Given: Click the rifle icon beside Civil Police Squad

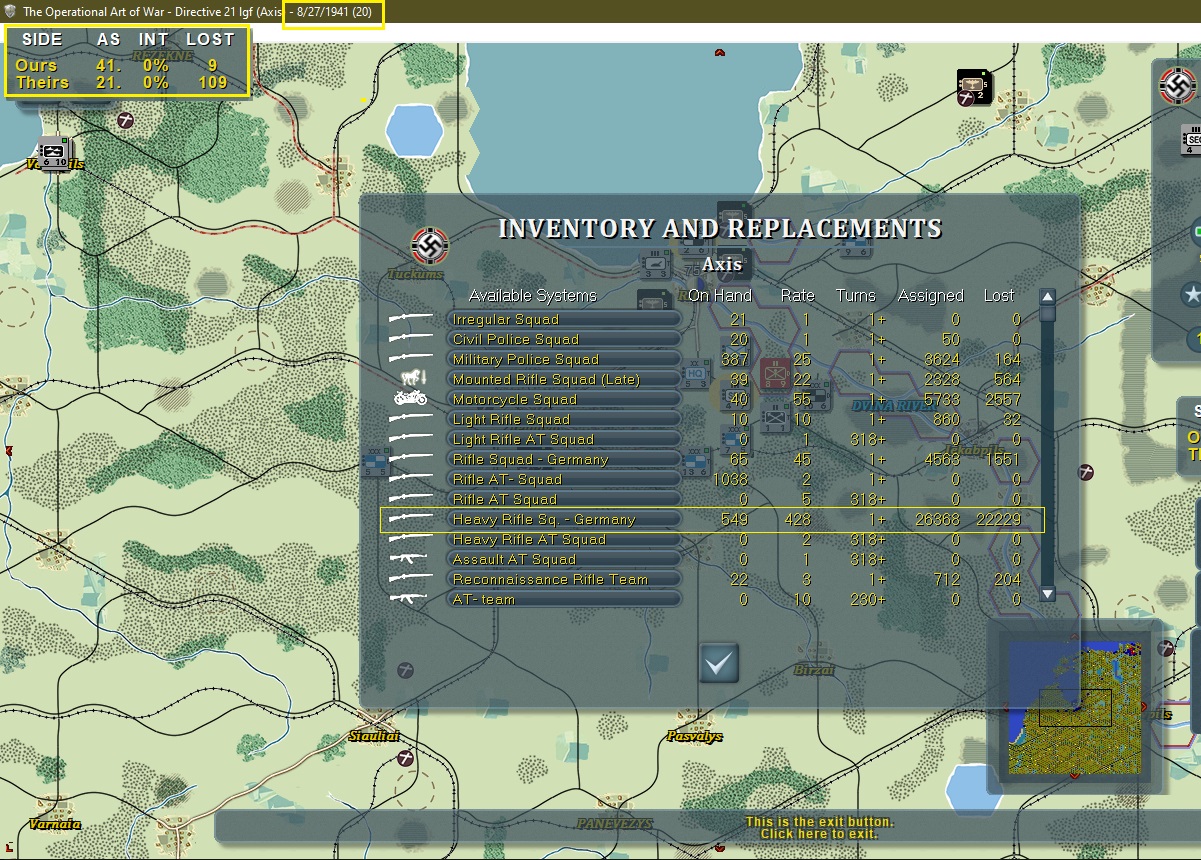Looking at the screenshot, I should (410, 339).
